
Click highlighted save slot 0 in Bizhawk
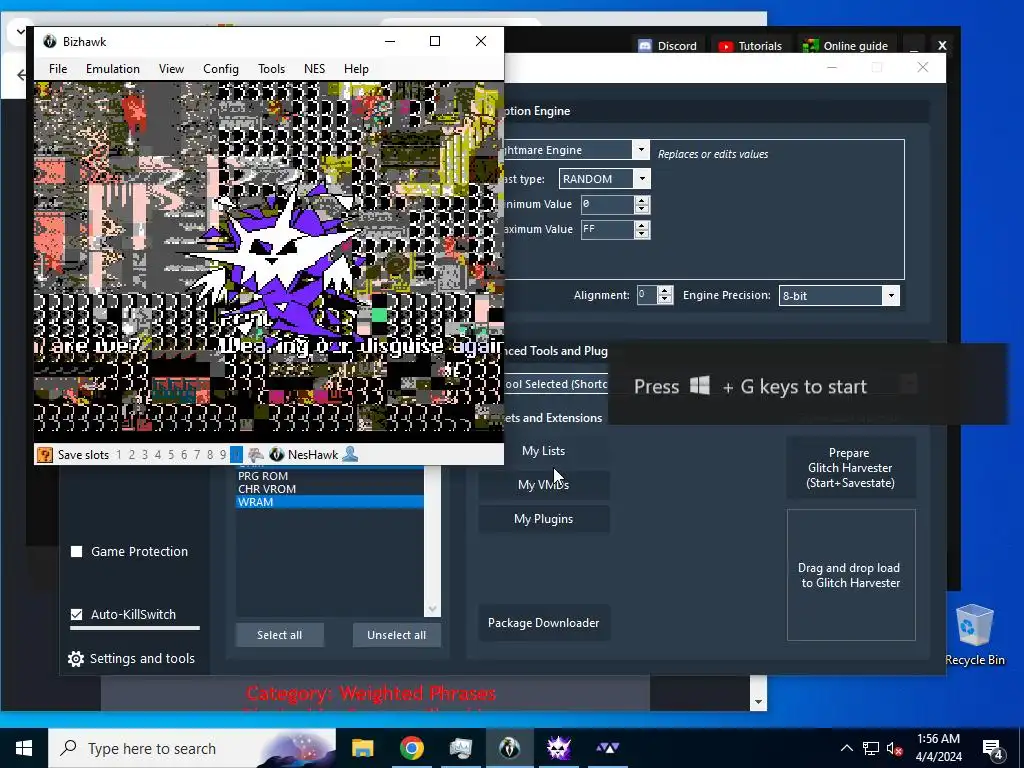[x=236, y=455]
